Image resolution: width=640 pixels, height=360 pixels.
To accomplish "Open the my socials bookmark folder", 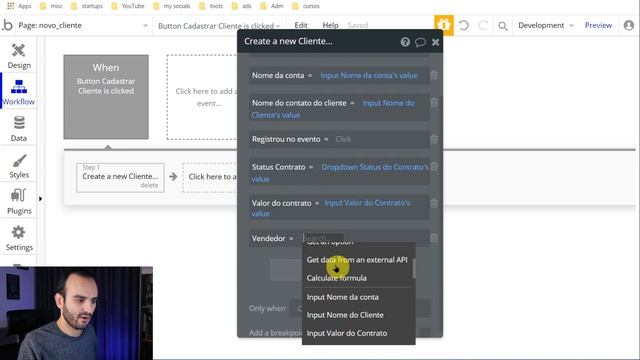I will point(171,6).
